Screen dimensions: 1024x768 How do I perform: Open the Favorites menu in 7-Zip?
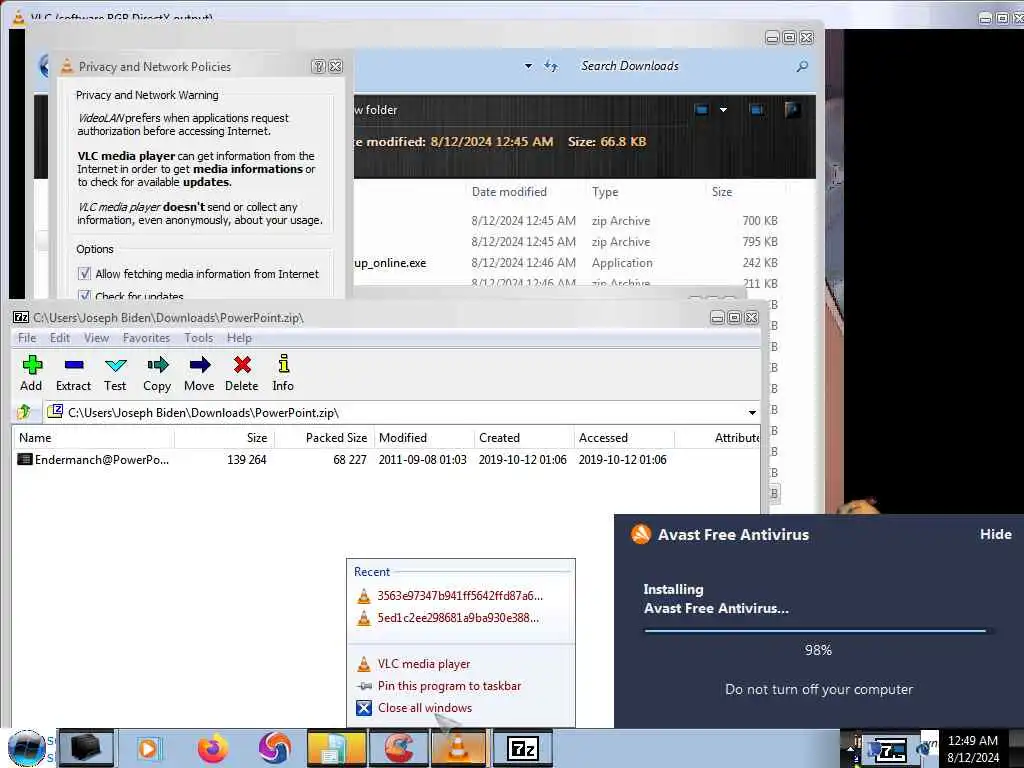pos(146,338)
